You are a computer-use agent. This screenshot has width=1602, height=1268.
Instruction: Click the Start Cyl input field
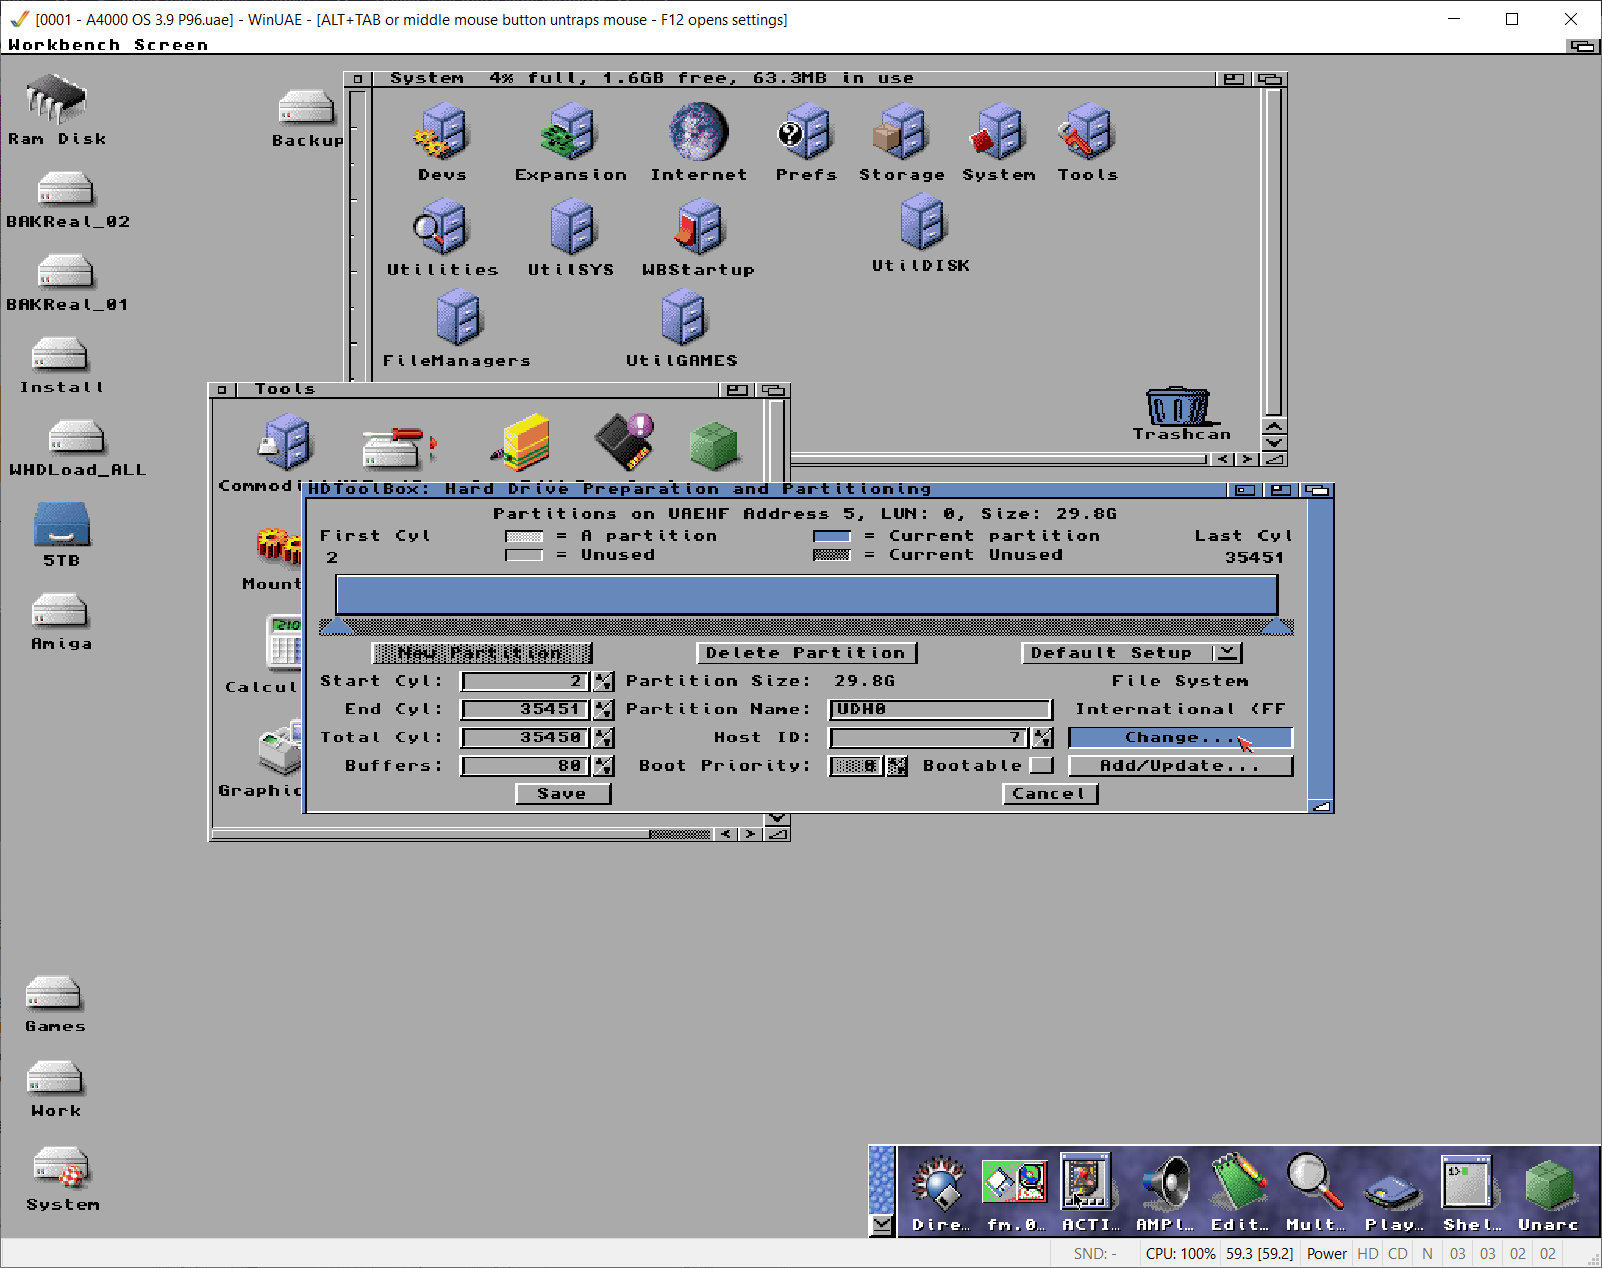coord(526,681)
